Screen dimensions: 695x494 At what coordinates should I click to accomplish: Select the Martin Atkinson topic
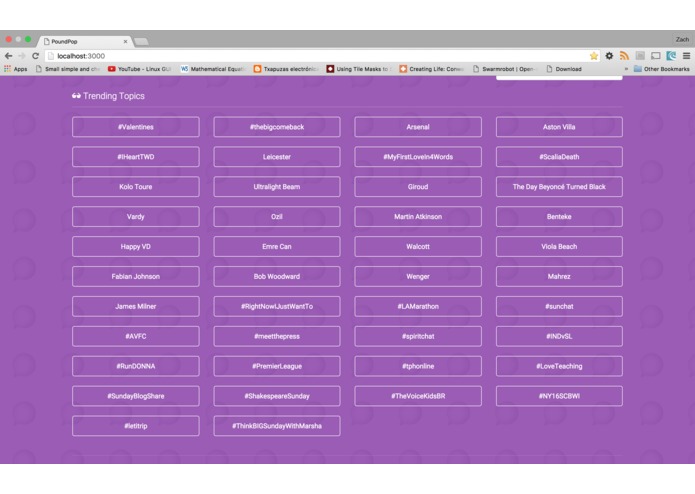pos(418,217)
